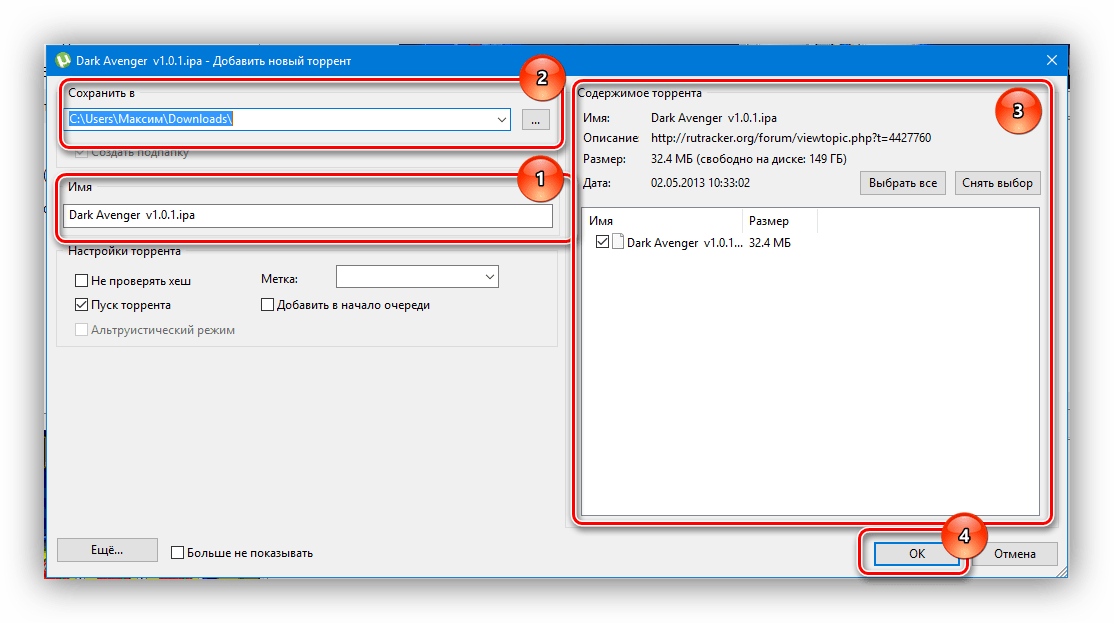Toggle the 'Альтруистический режим' checkbox

point(82,330)
